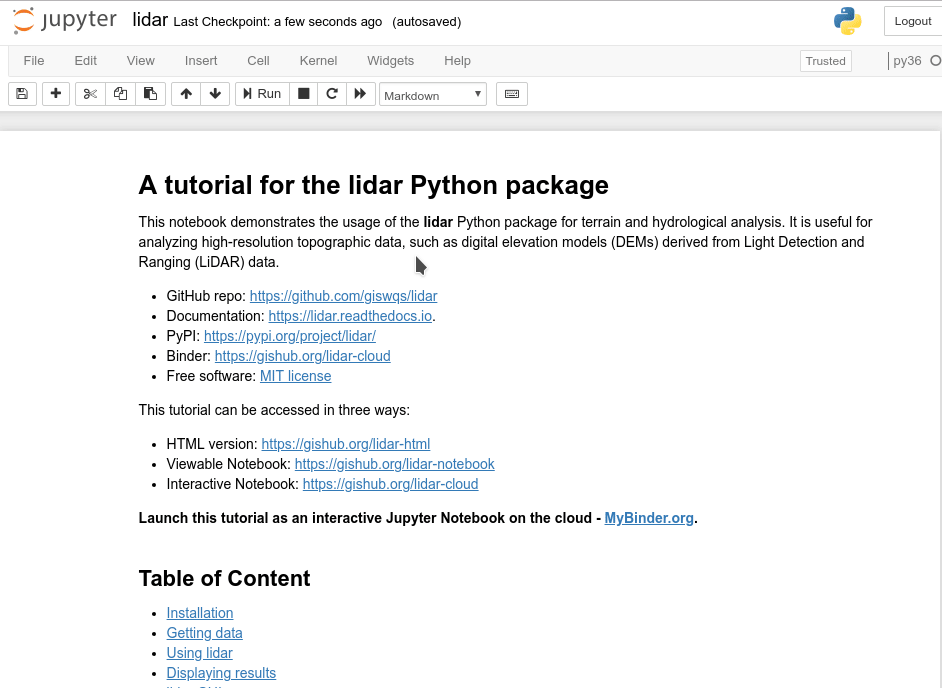Open the lidar.readthedocs.io documentation link
This screenshot has width=942, height=688.
(x=350, y=316)
